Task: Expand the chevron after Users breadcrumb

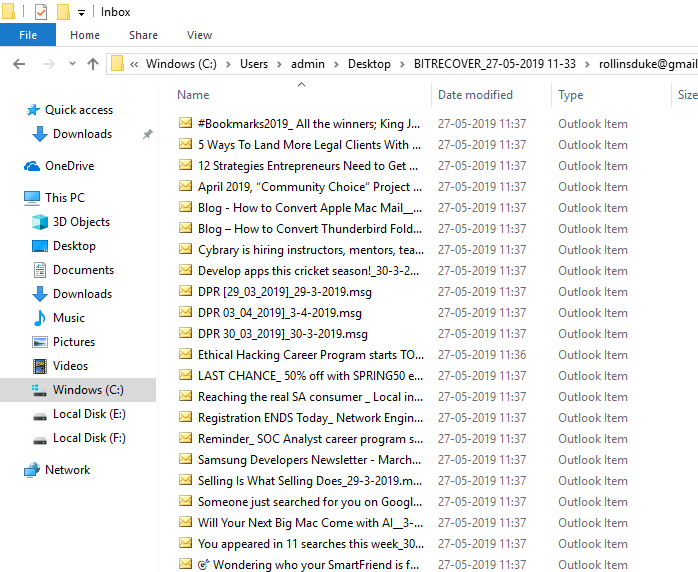Action: pos(279,65)
